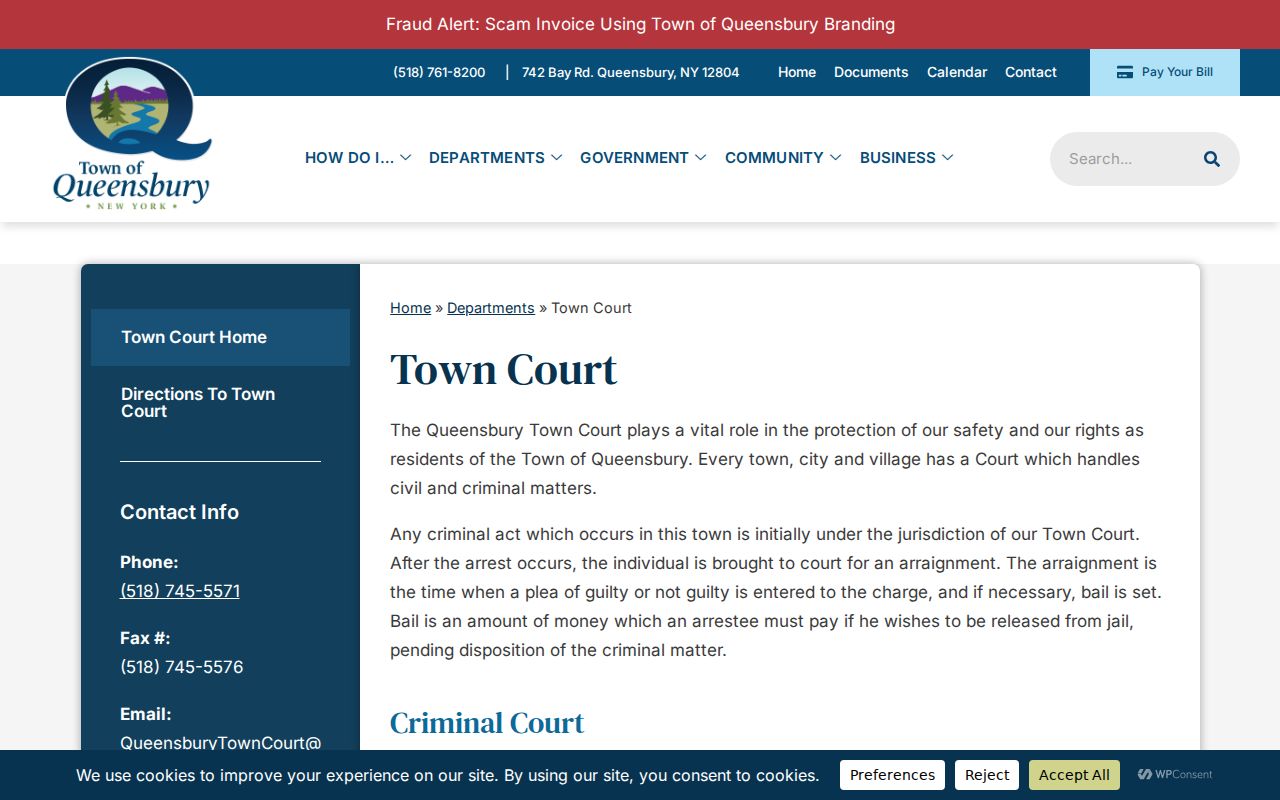Click the Town Court page heading

click(x=503, y=369)
